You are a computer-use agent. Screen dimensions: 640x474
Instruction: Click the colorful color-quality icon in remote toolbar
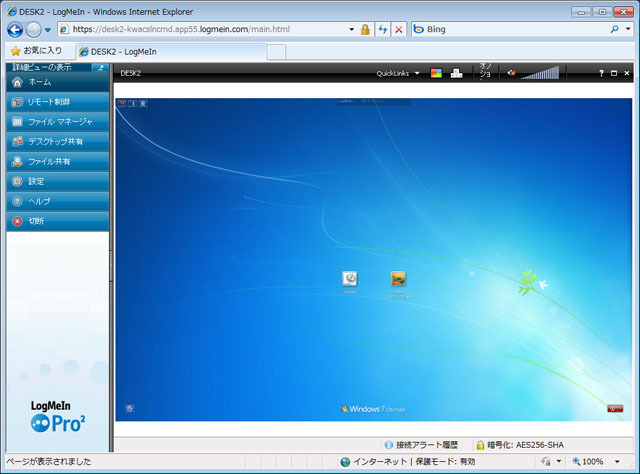[x=436, y=73]
